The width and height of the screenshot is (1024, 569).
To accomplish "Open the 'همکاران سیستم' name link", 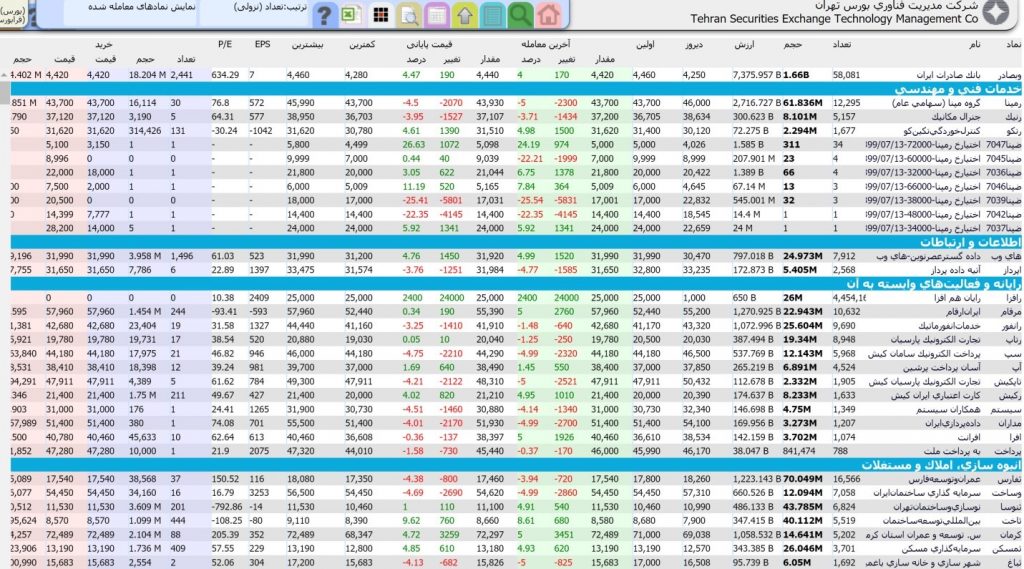I will click(x=948, y=409).
